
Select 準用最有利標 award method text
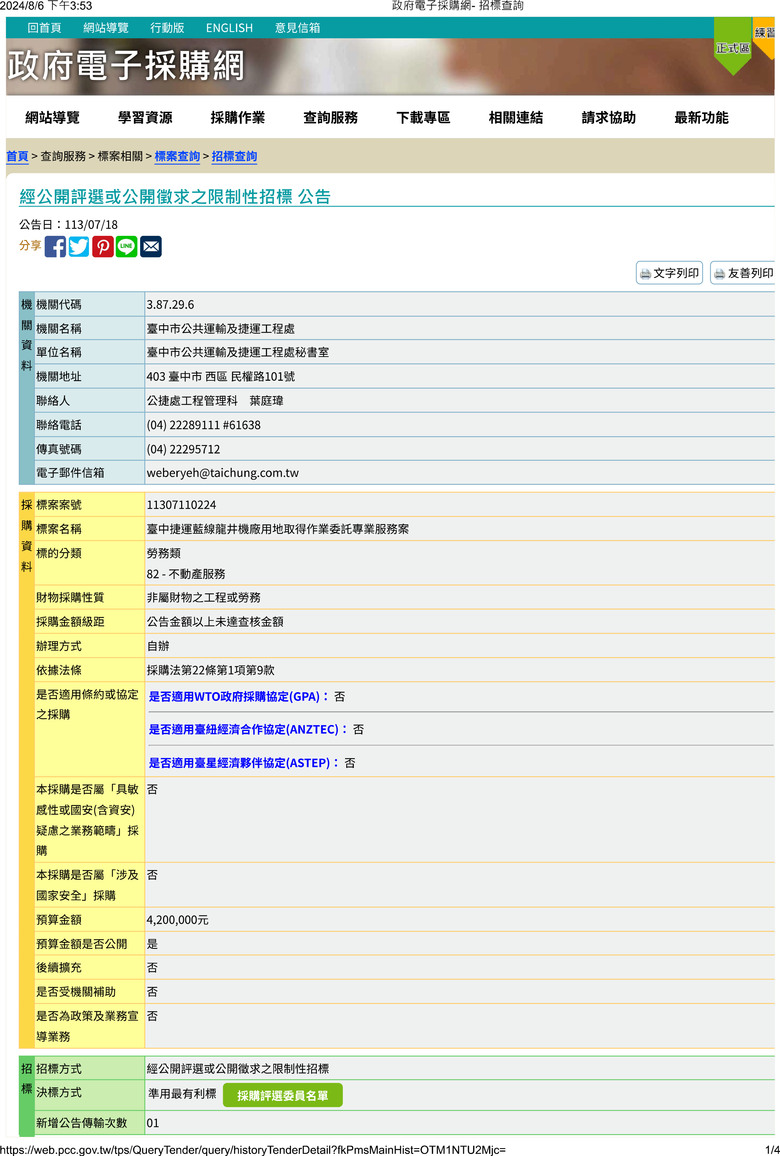pyautogui.click(x=182, y=1094)
